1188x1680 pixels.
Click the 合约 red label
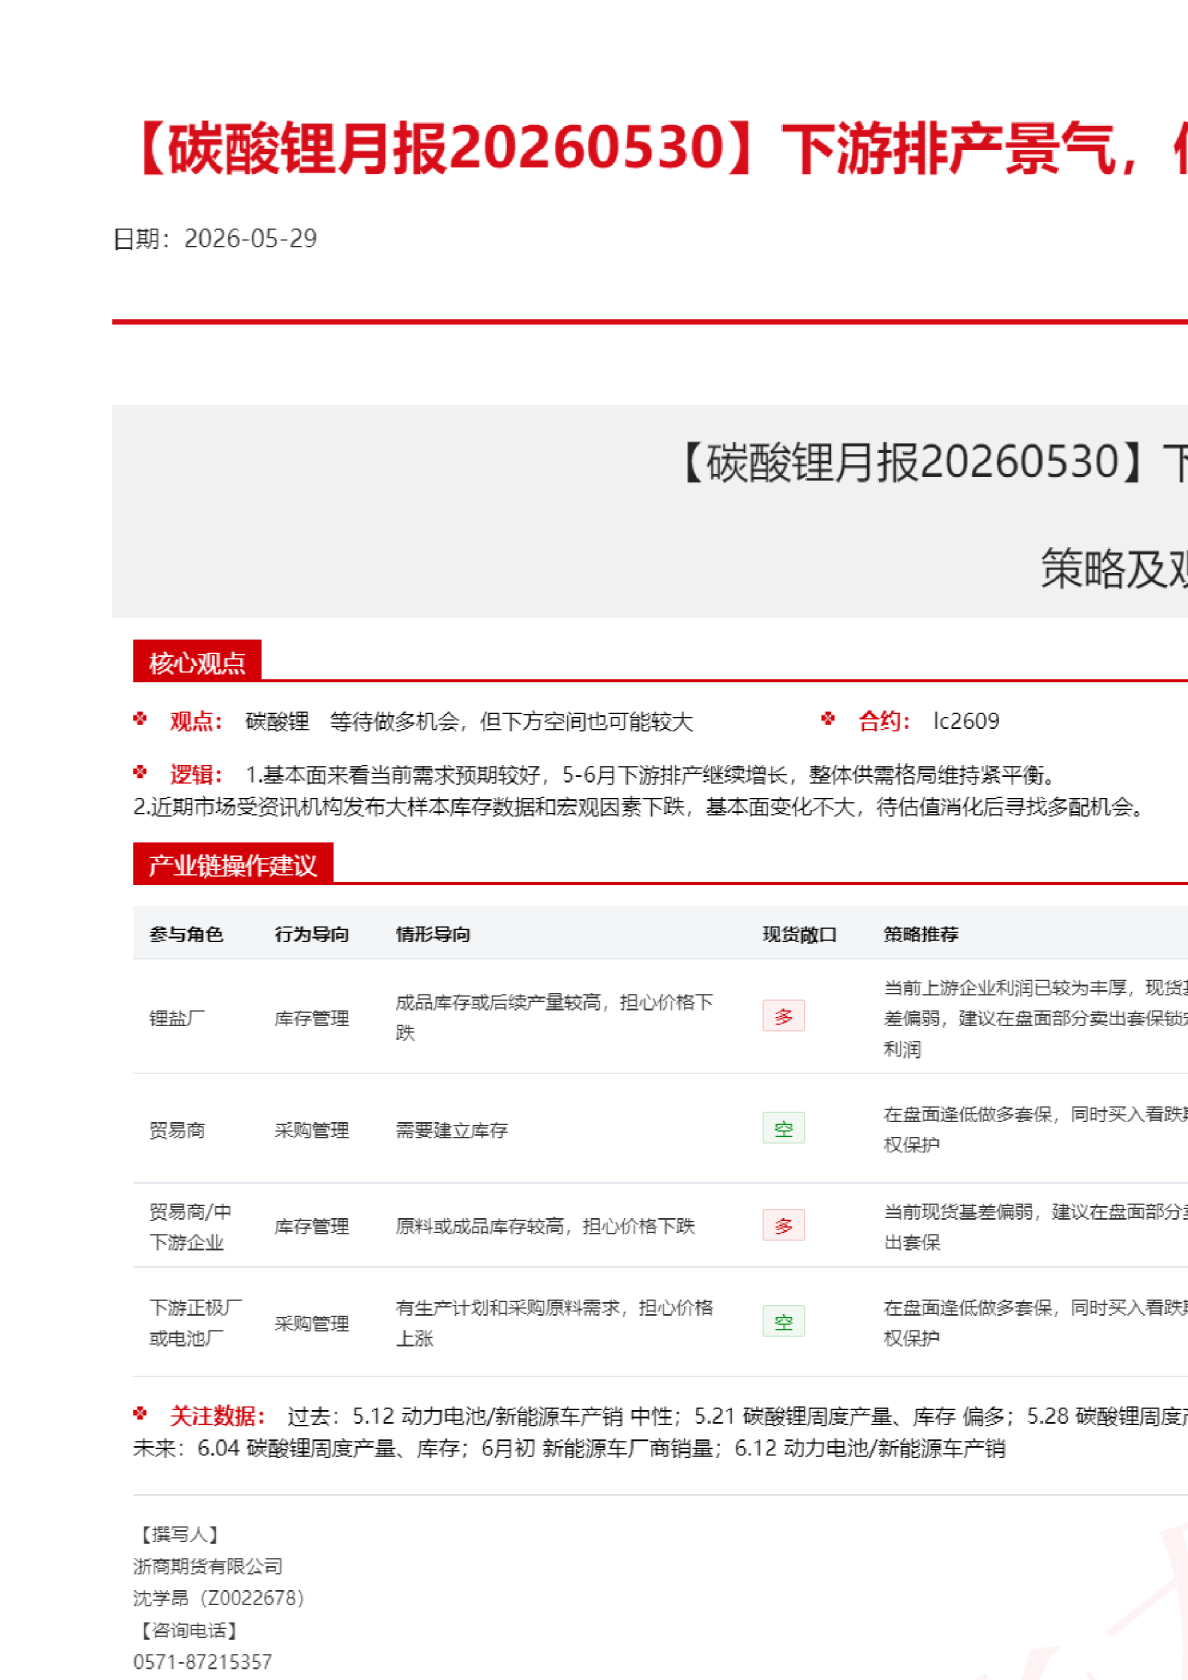(x=884, y=721)
